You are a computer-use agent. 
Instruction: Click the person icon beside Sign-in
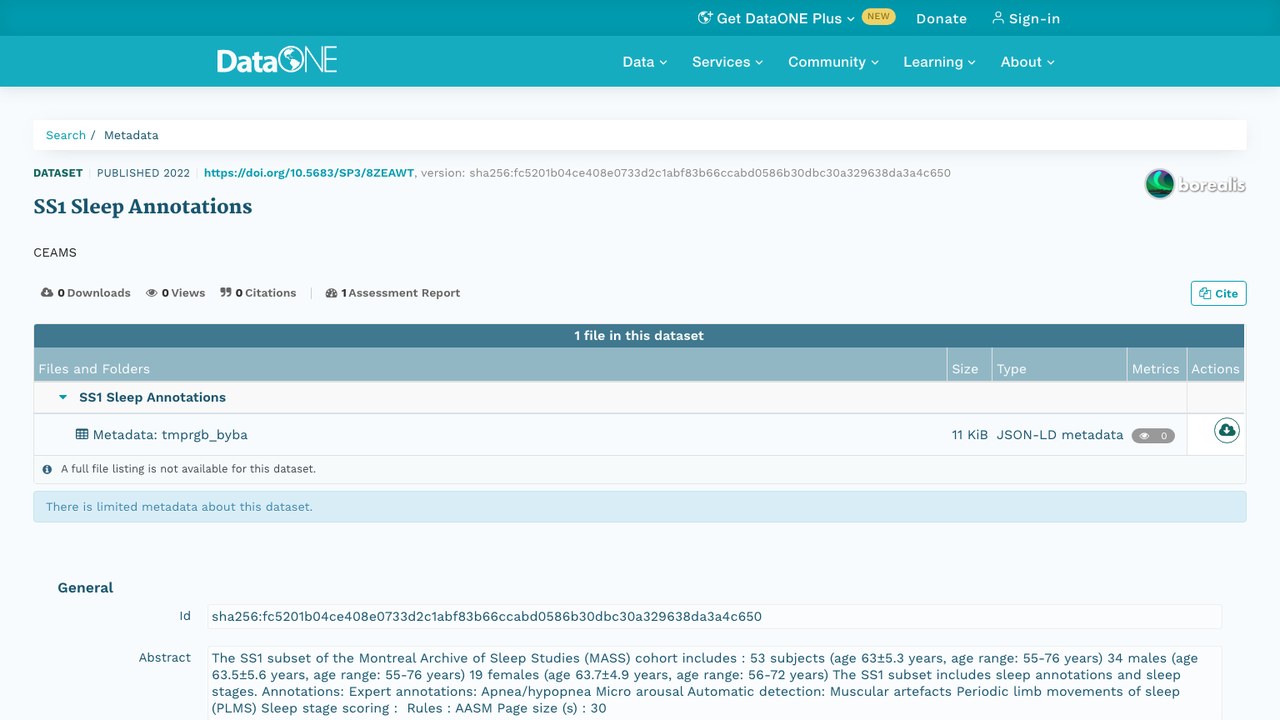[998, 18]
